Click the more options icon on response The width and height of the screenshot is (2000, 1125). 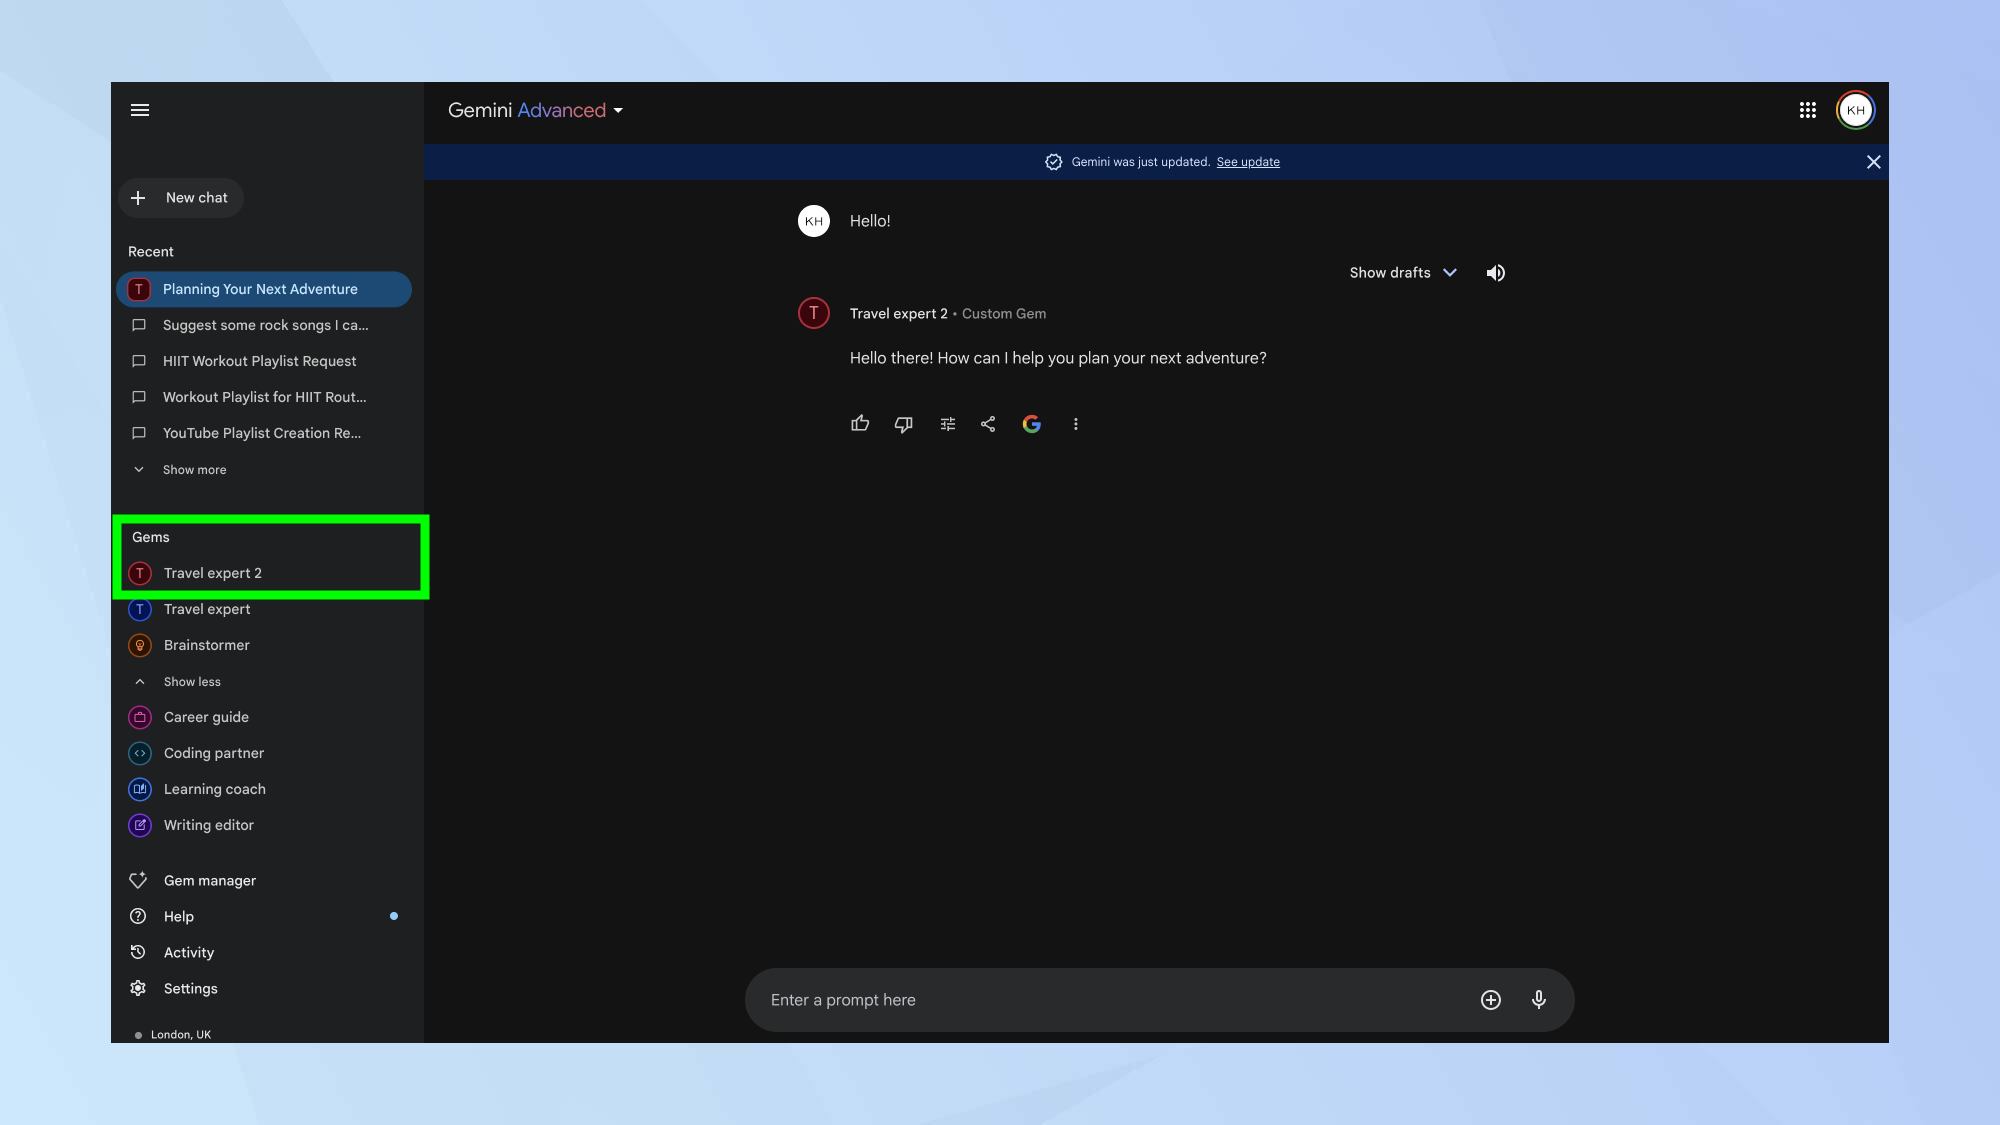1076,422
